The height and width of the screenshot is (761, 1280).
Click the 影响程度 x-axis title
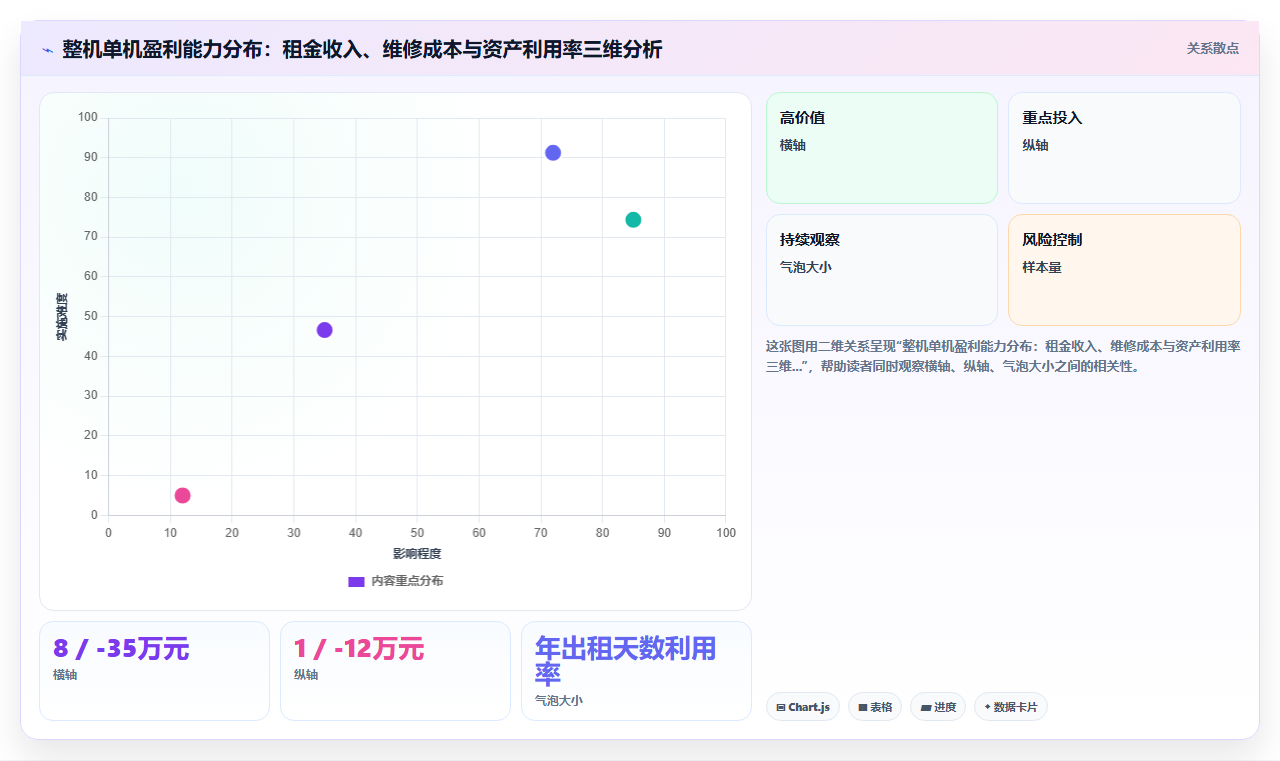tap(417, 554)
